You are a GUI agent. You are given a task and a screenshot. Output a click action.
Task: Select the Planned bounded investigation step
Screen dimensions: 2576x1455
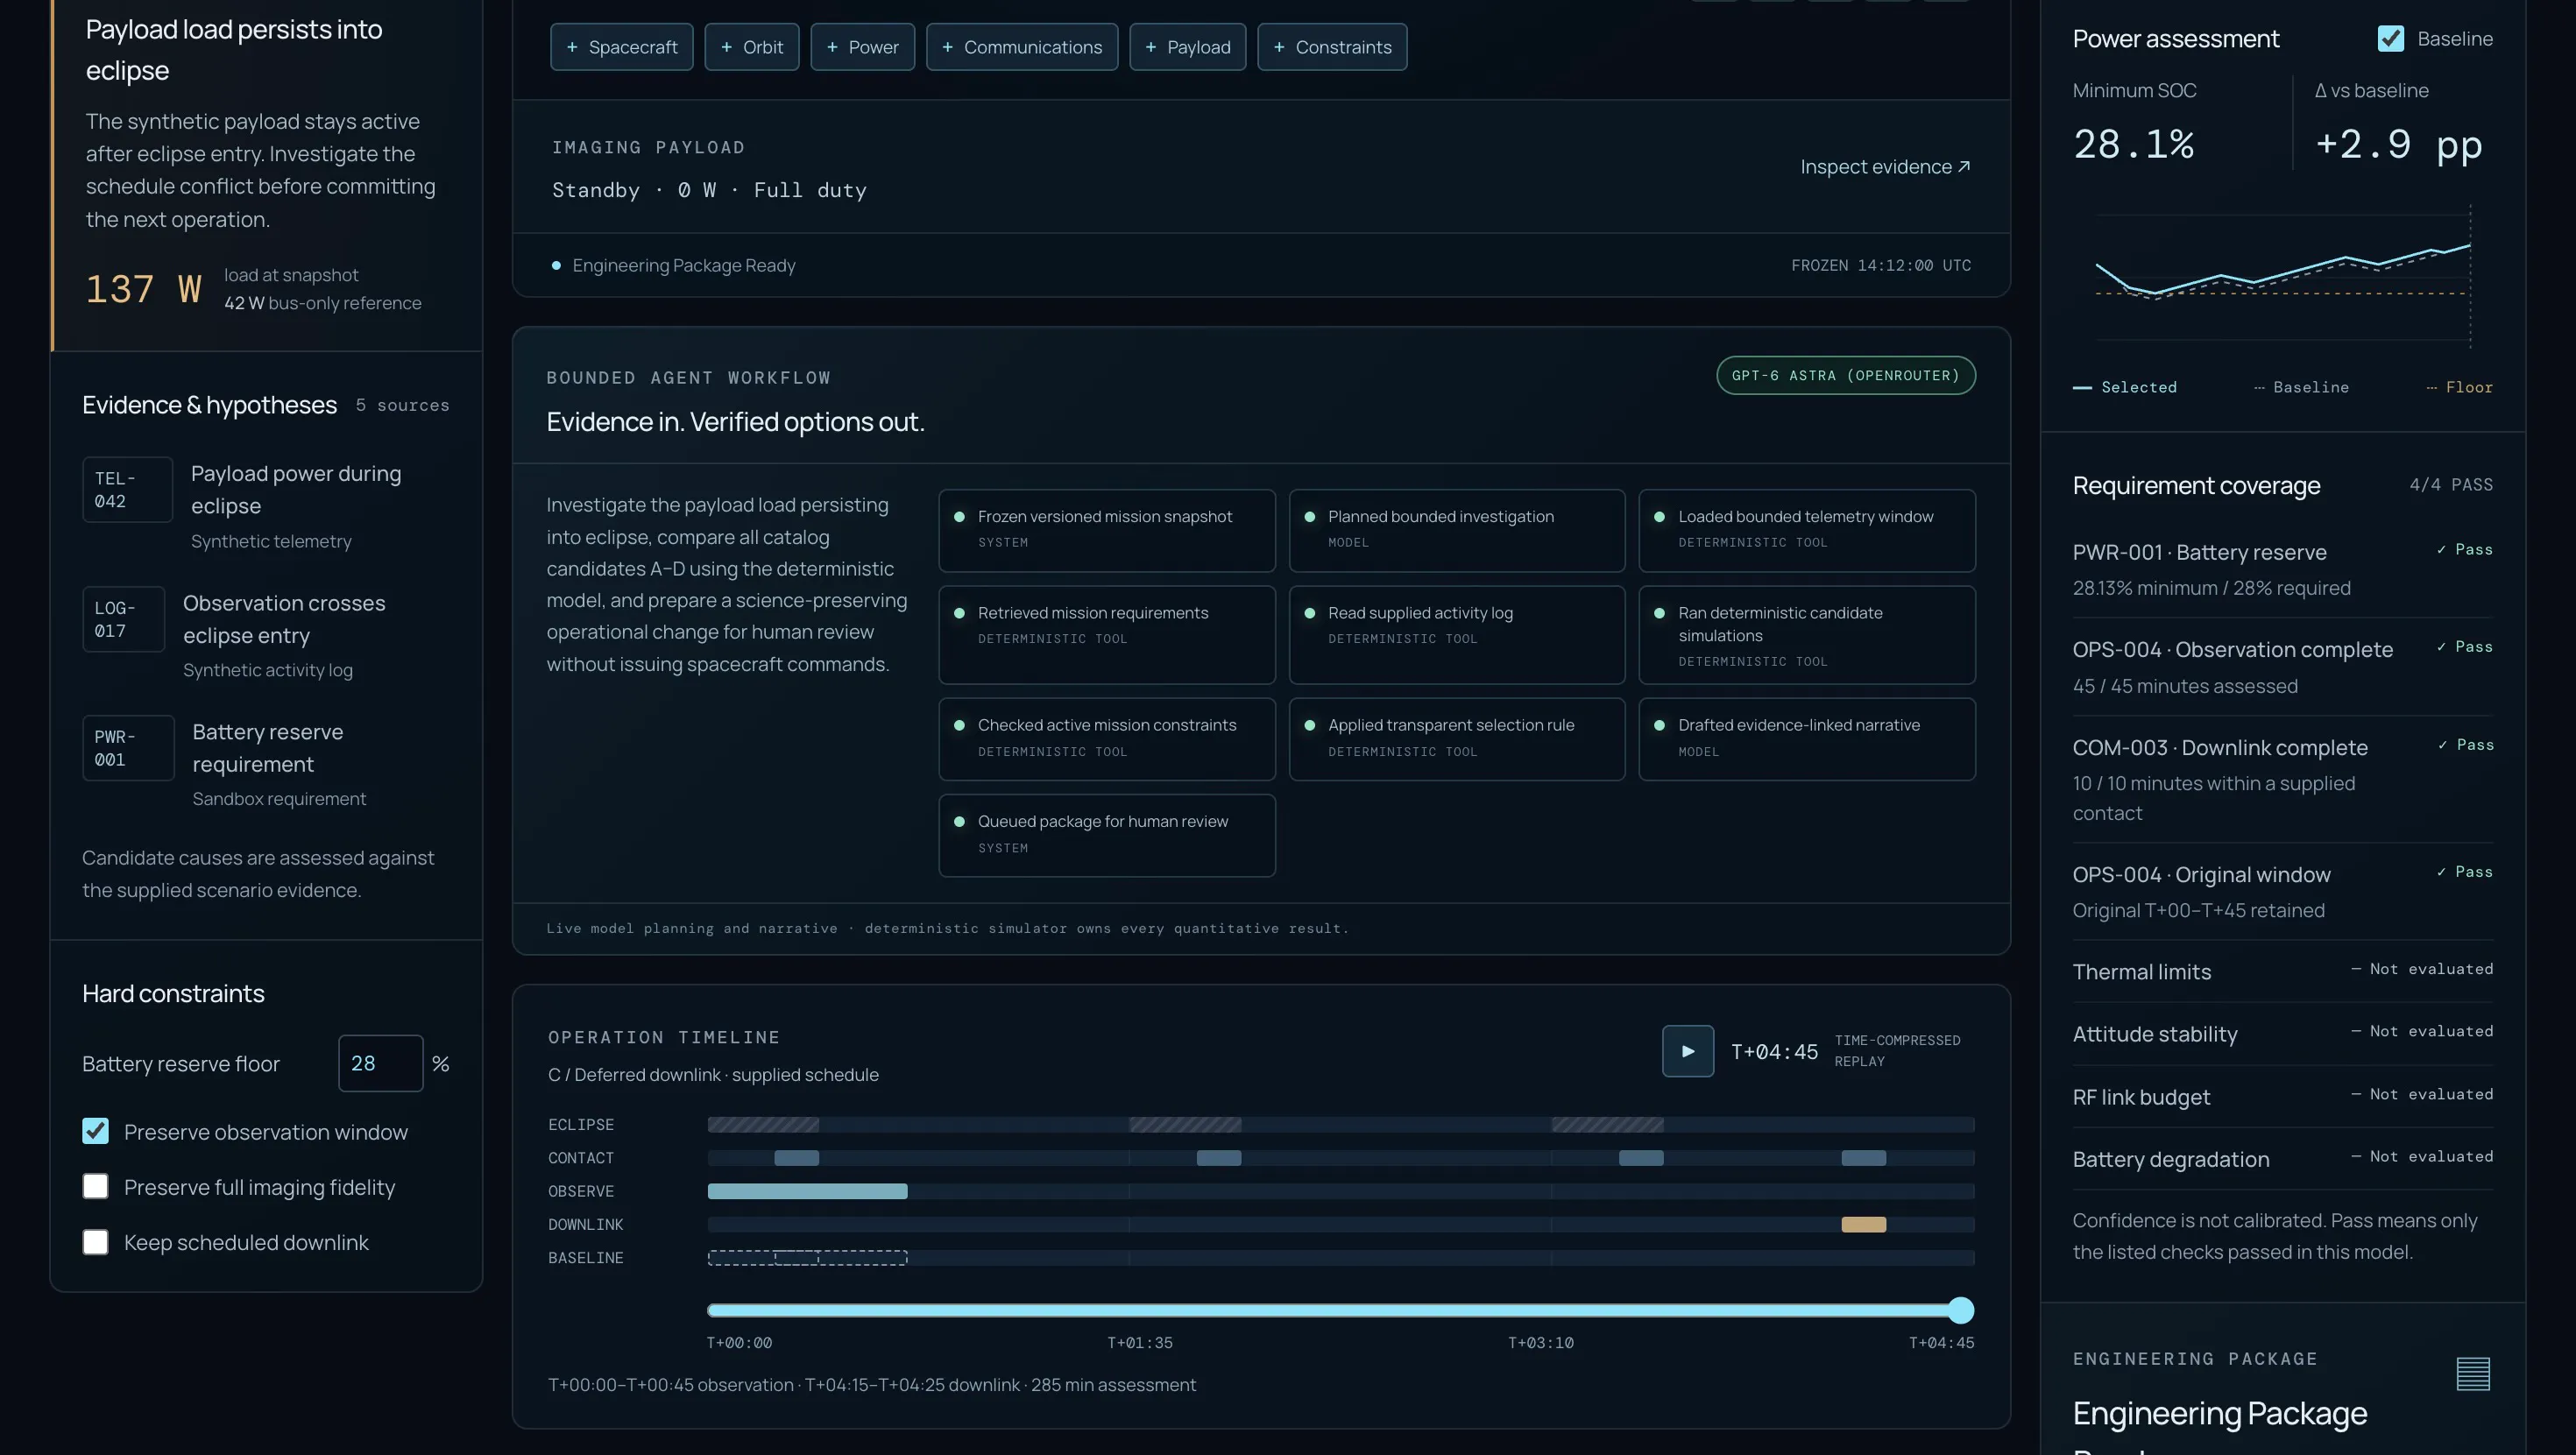click(1457, 530)
